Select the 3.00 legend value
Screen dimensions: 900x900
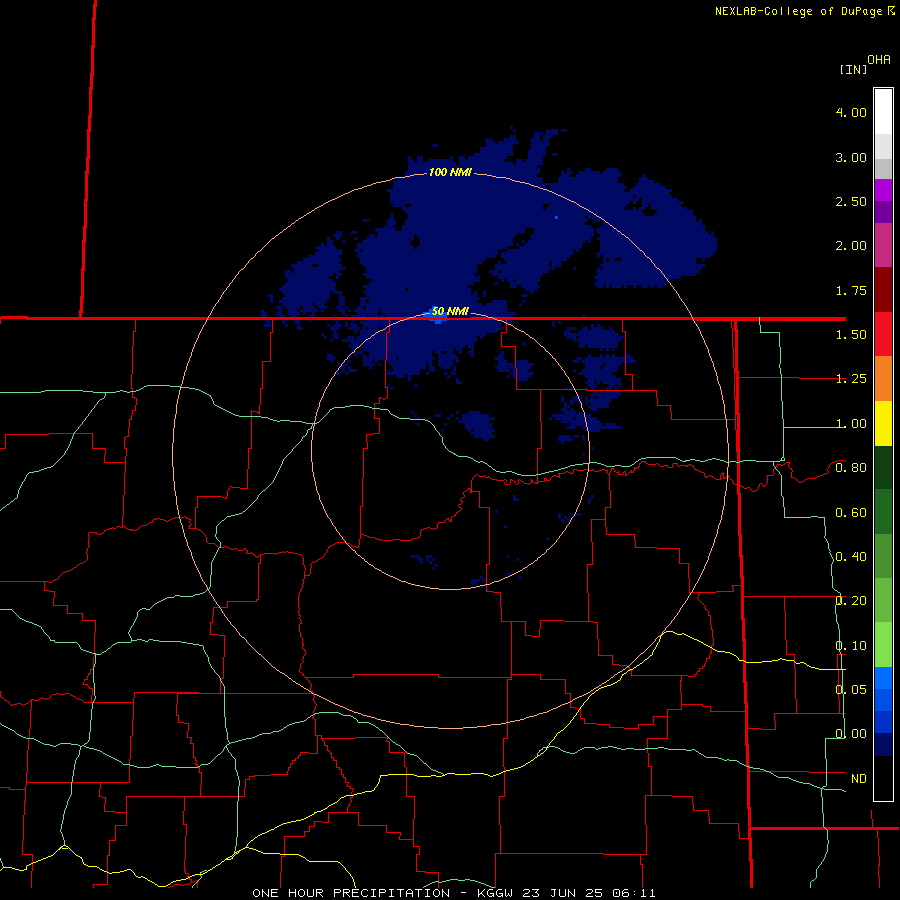click(x=851, y=157)
